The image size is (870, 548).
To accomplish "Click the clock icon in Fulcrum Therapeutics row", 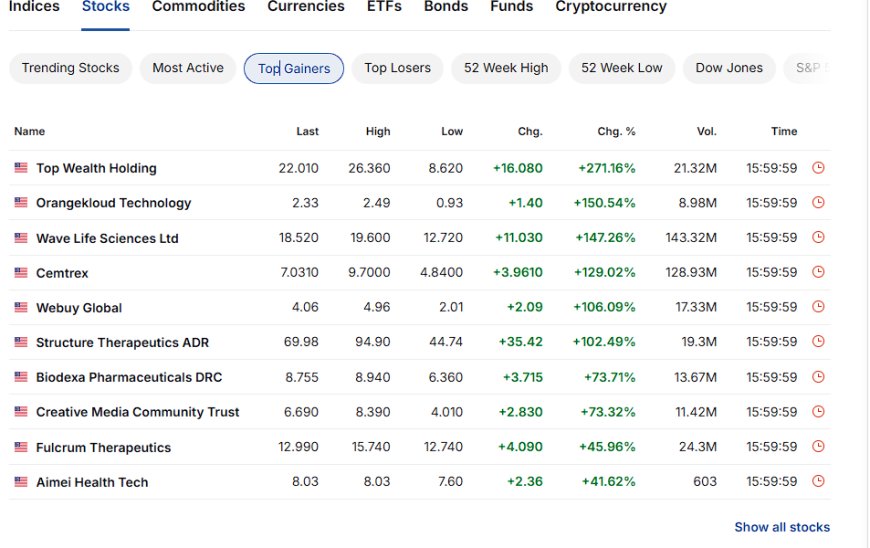I will (x=818, y=446).
